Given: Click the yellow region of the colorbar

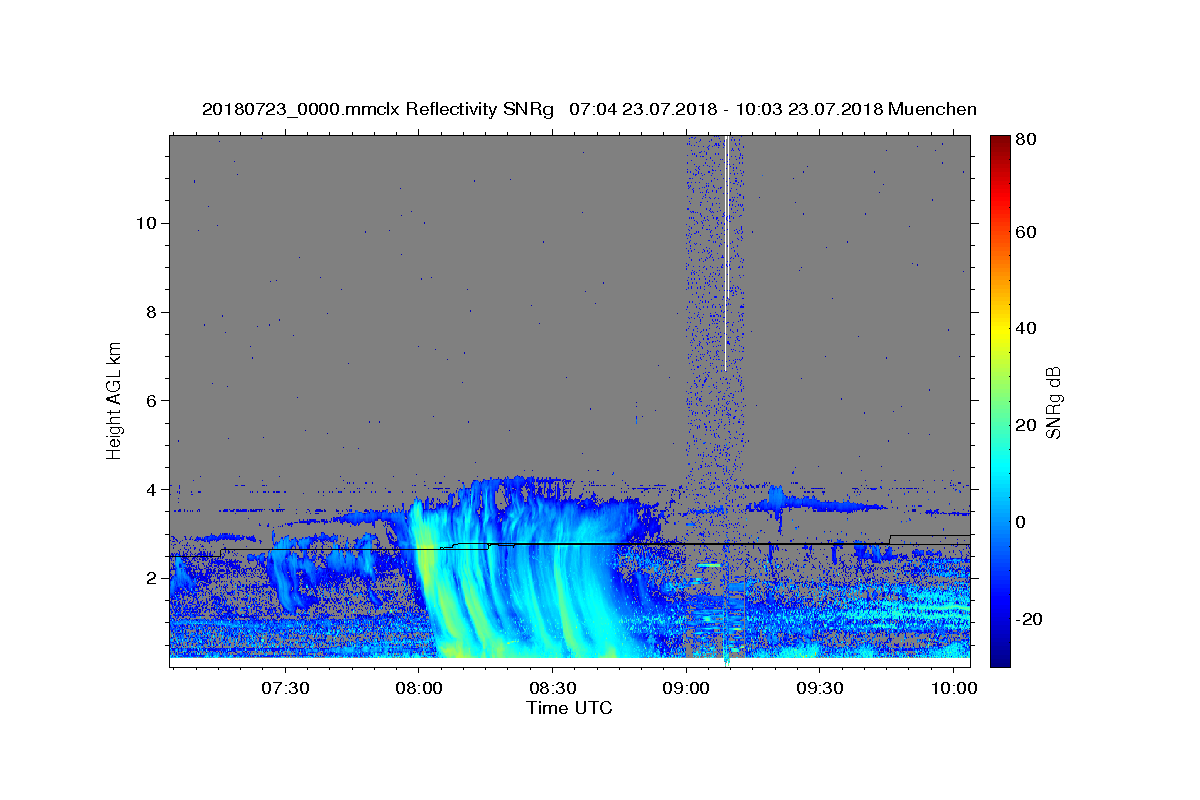Looking at the screenshot, I should [999, 330].
